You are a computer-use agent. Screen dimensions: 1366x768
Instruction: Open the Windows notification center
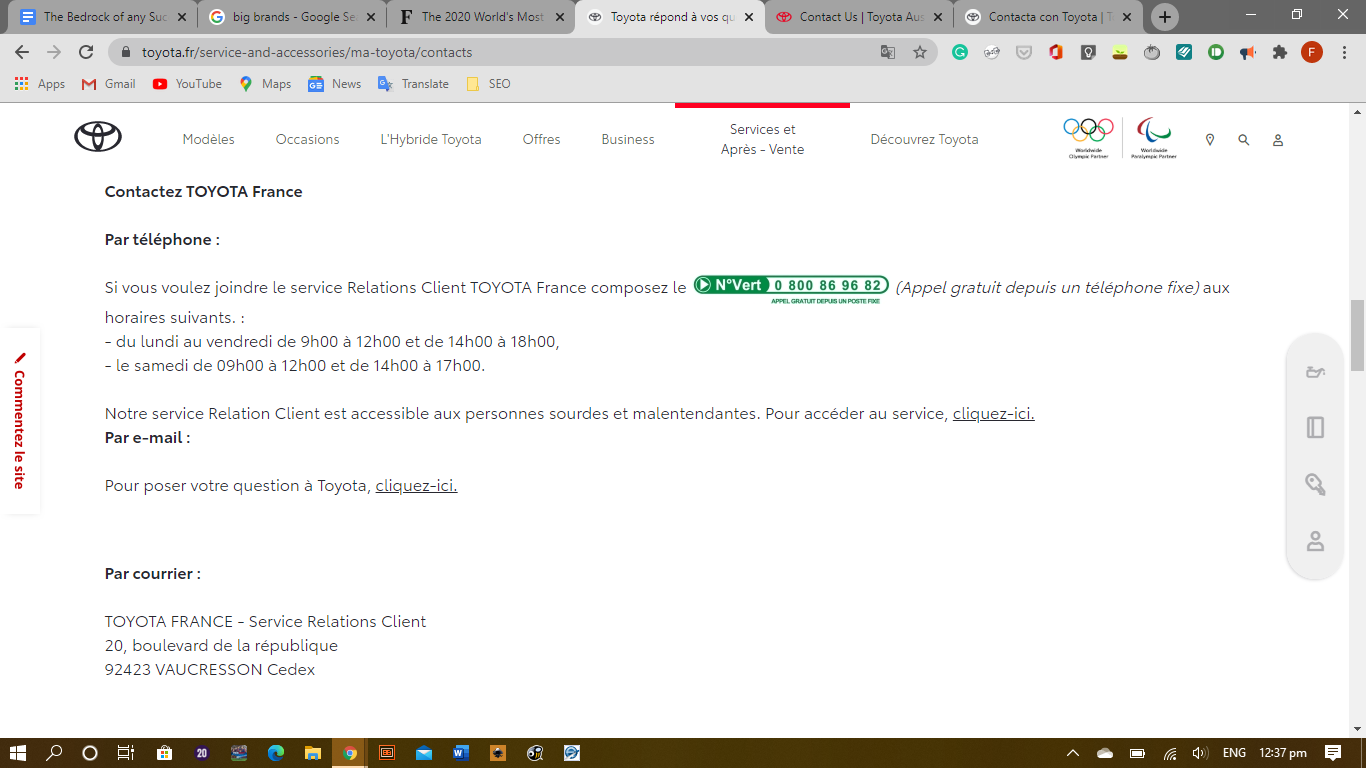1333,753
